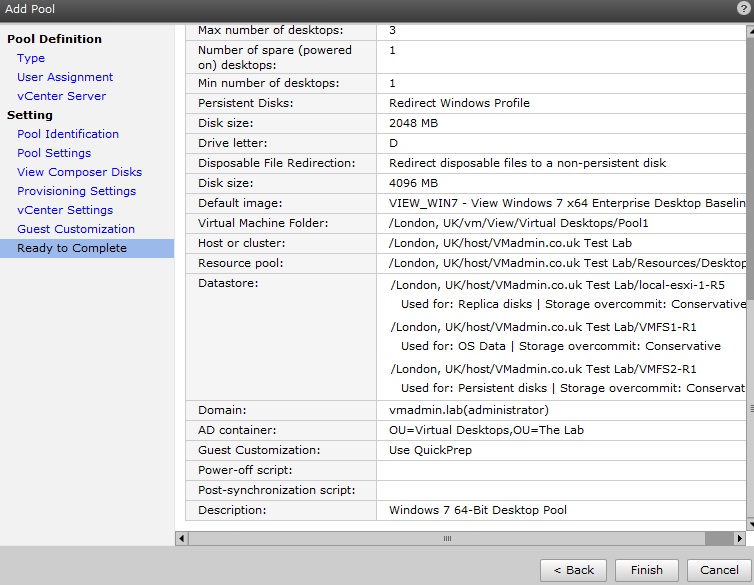Click 'Used for: Persistent disks' line
Viewport: 754px width, 585px height.
point(573,388)
